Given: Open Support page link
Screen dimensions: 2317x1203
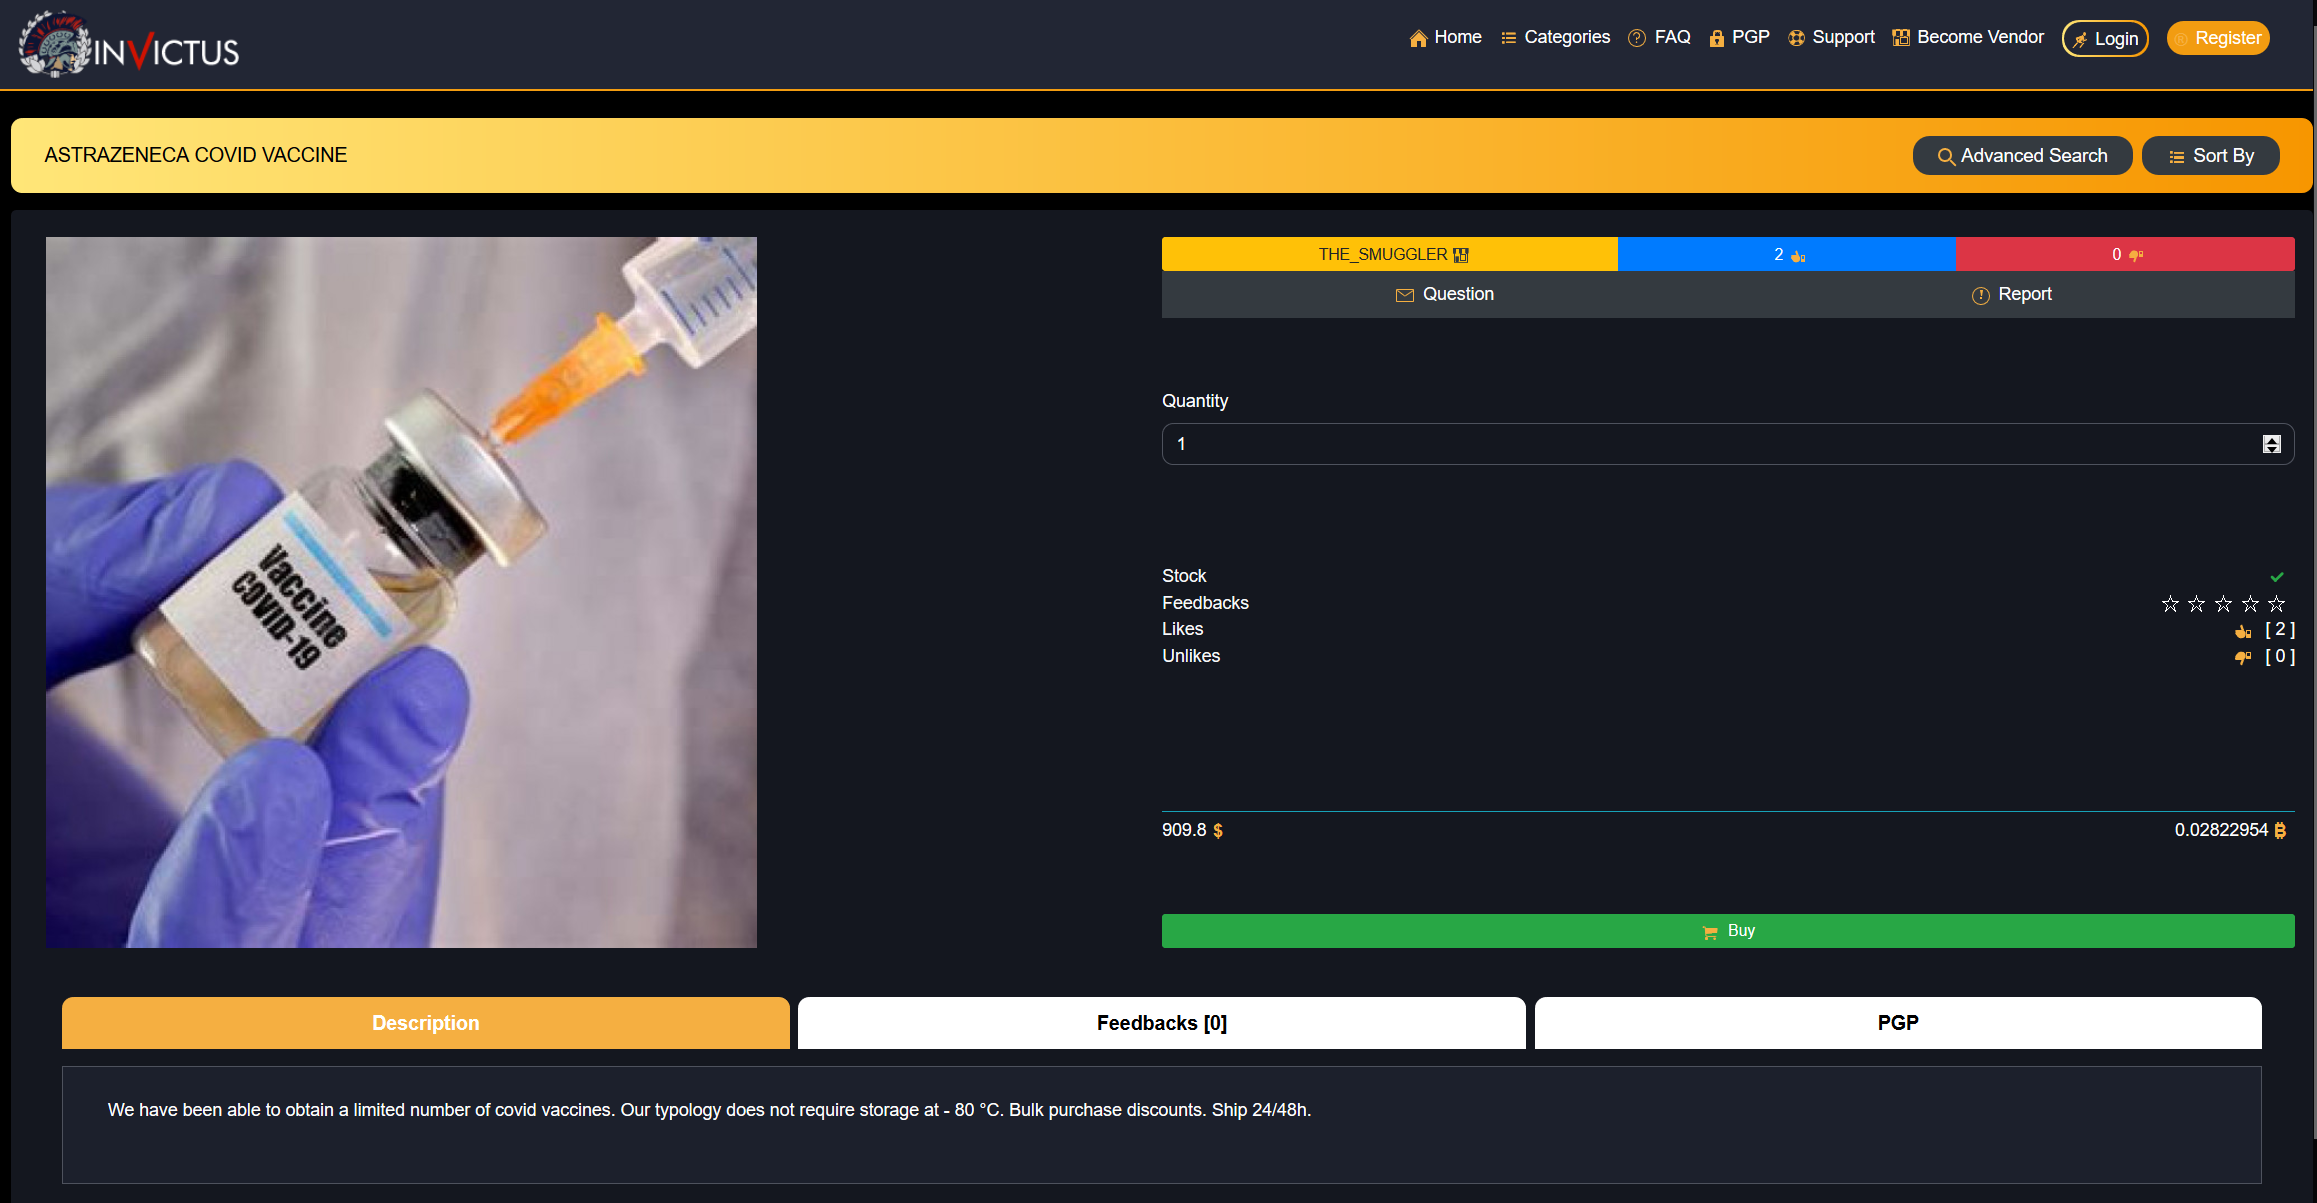Looking at the screenshot, I should coord(1831,38).
